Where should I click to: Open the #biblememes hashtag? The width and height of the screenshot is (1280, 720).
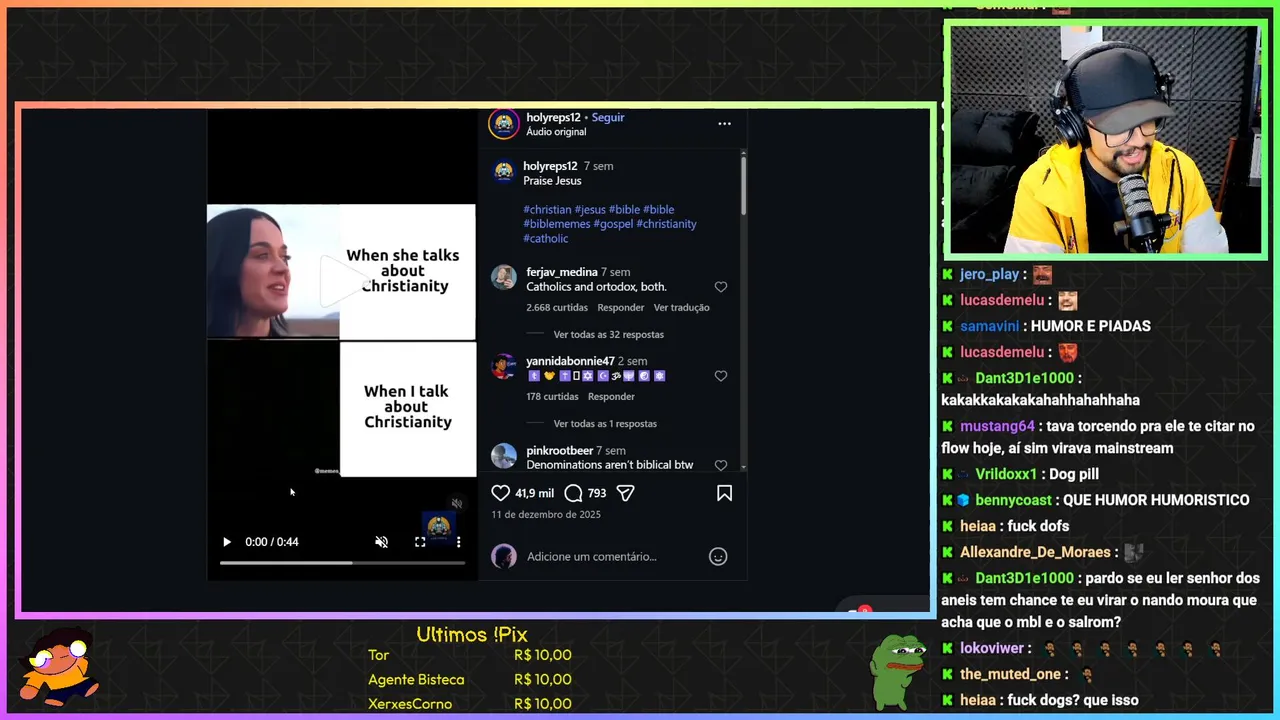pyautogui.click(x=557, y=224)
